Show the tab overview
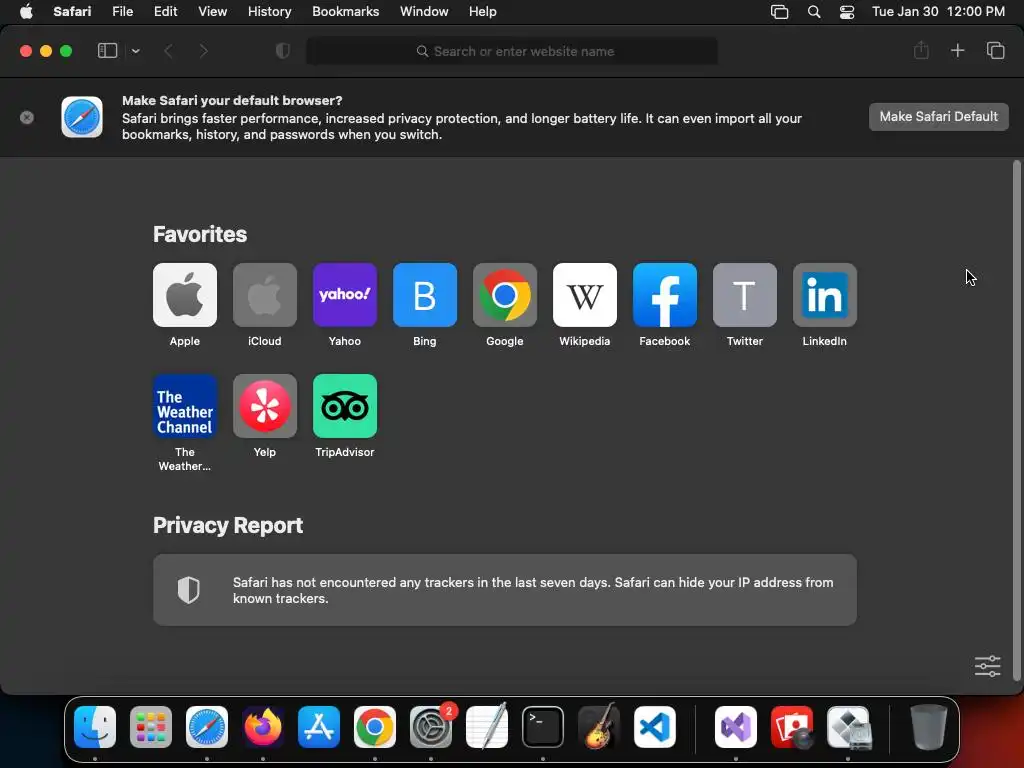This screenshot has height=768, width=1024. [995, 50]
